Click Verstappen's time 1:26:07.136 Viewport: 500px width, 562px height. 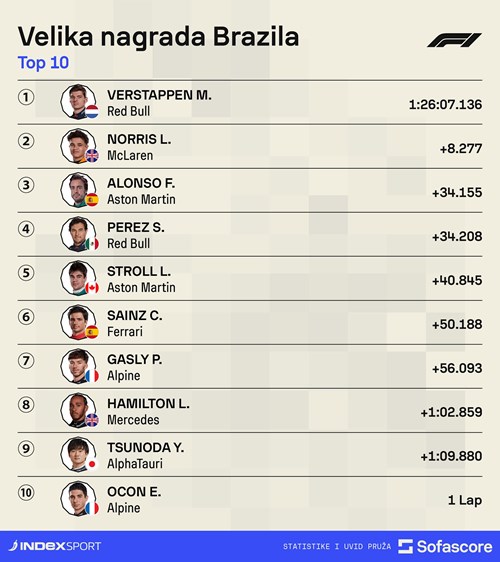coord(446,105)
